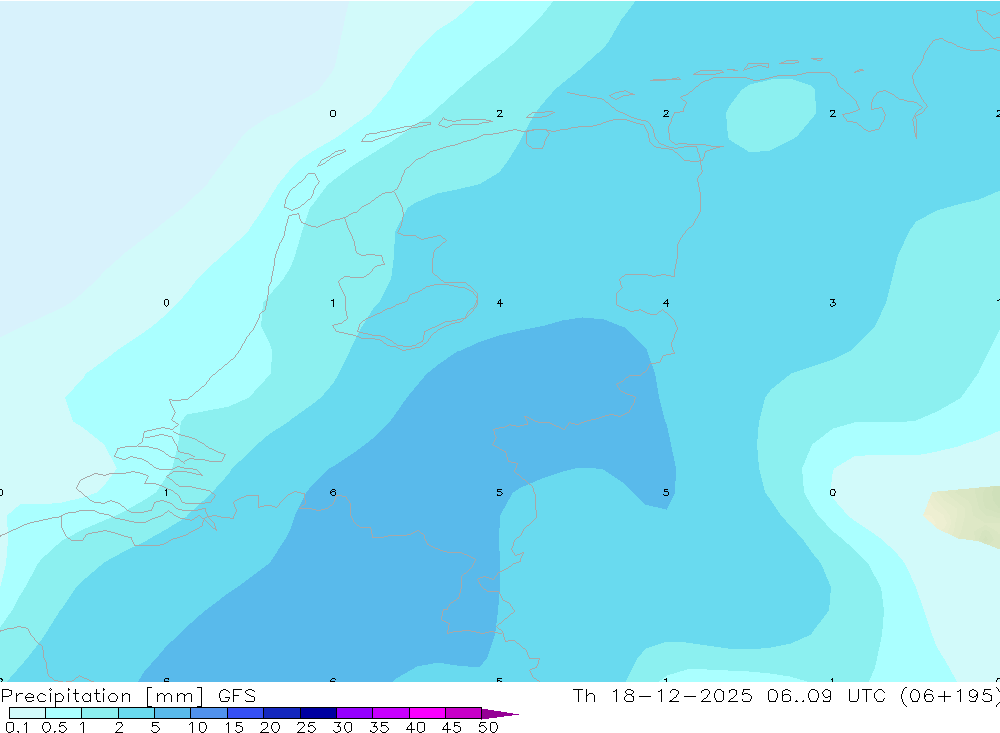Click the '0.5' legend scale label
1000x733 pixels.
tap(54, 727)
